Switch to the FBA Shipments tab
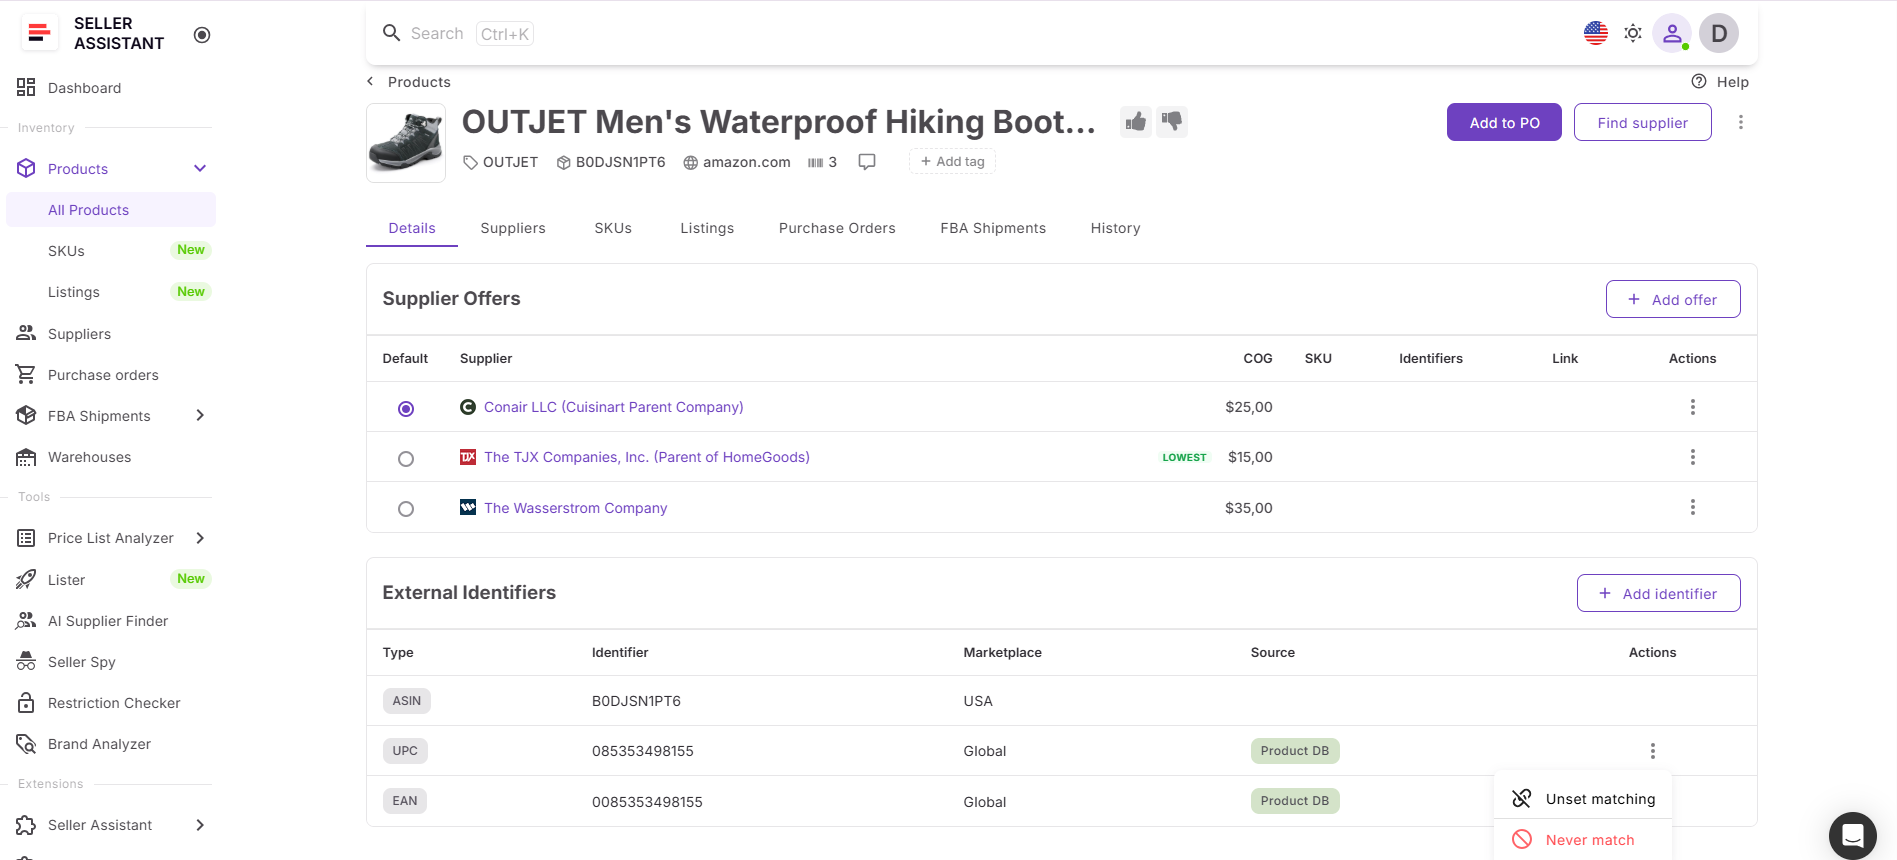 [x=993, y=228]
